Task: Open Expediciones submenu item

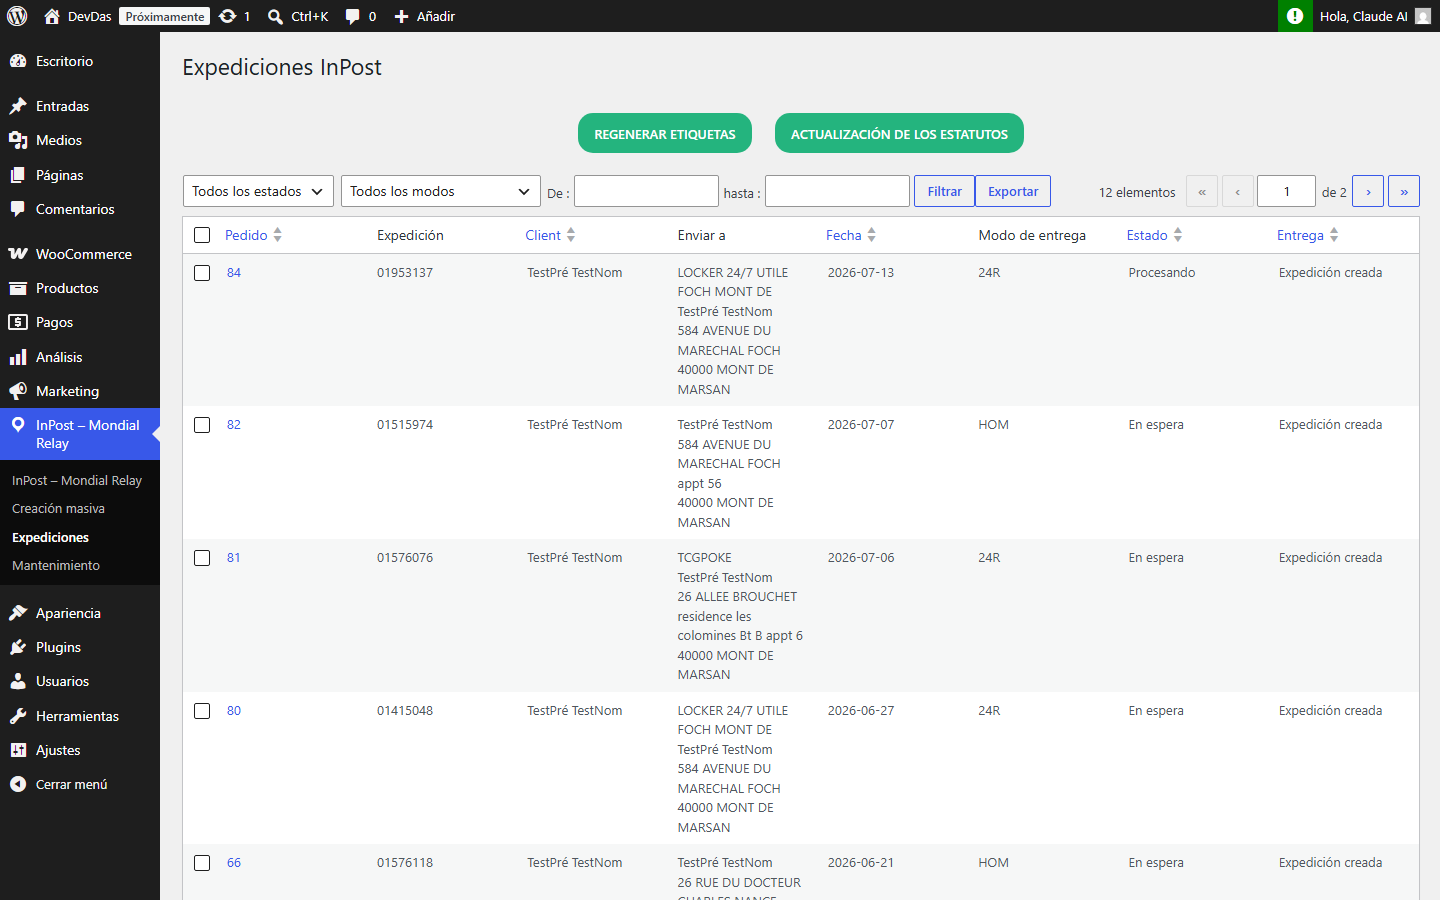Action: click(x=50, y=537)
